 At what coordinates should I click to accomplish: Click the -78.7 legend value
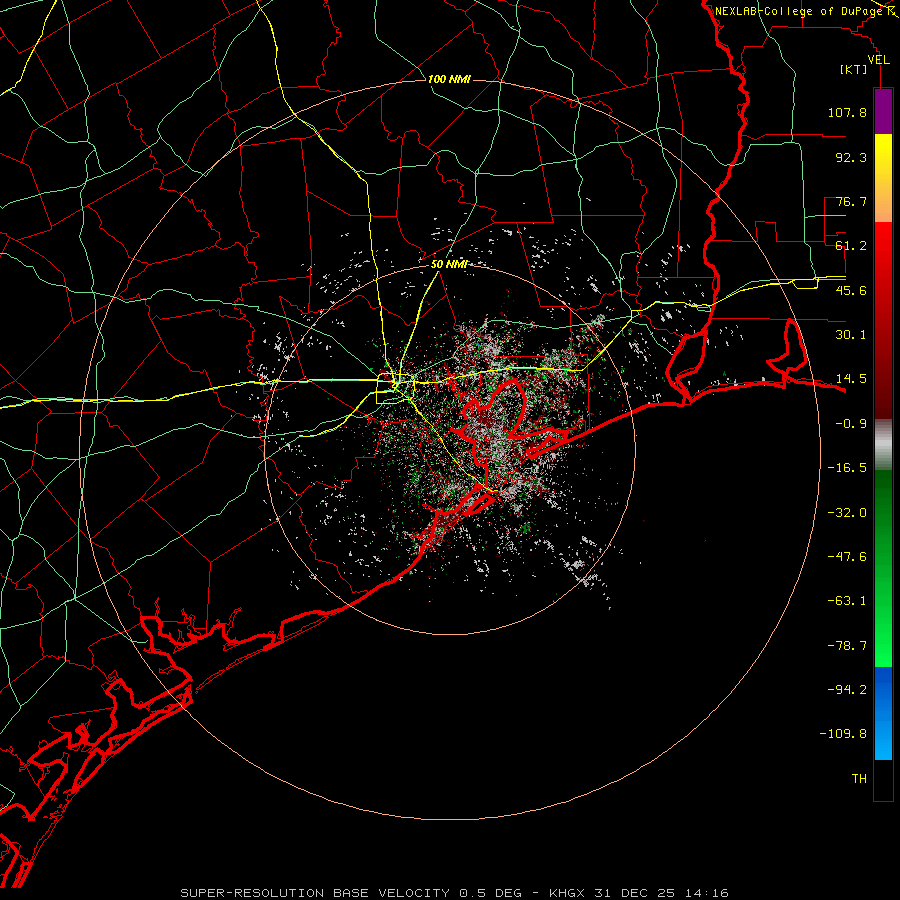click(847, 646)
